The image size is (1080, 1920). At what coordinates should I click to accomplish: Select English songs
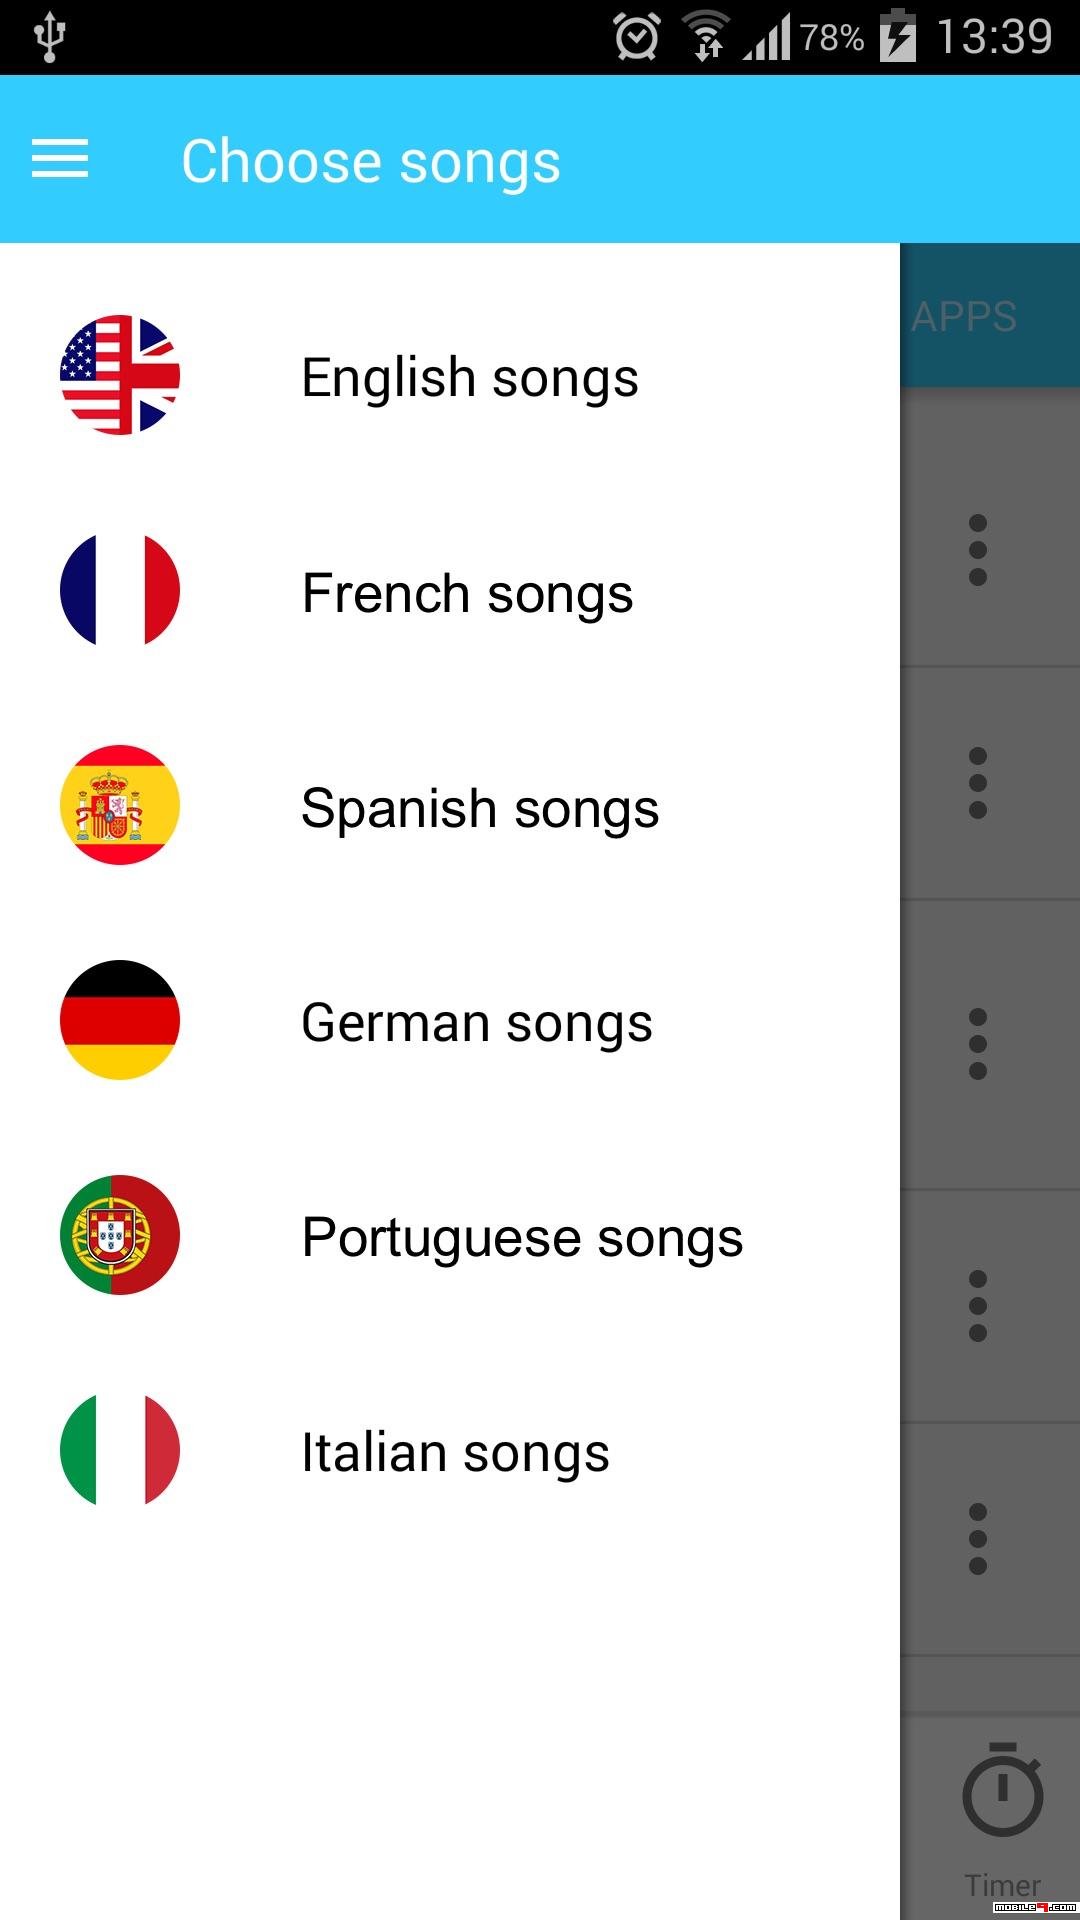[470, 378]
